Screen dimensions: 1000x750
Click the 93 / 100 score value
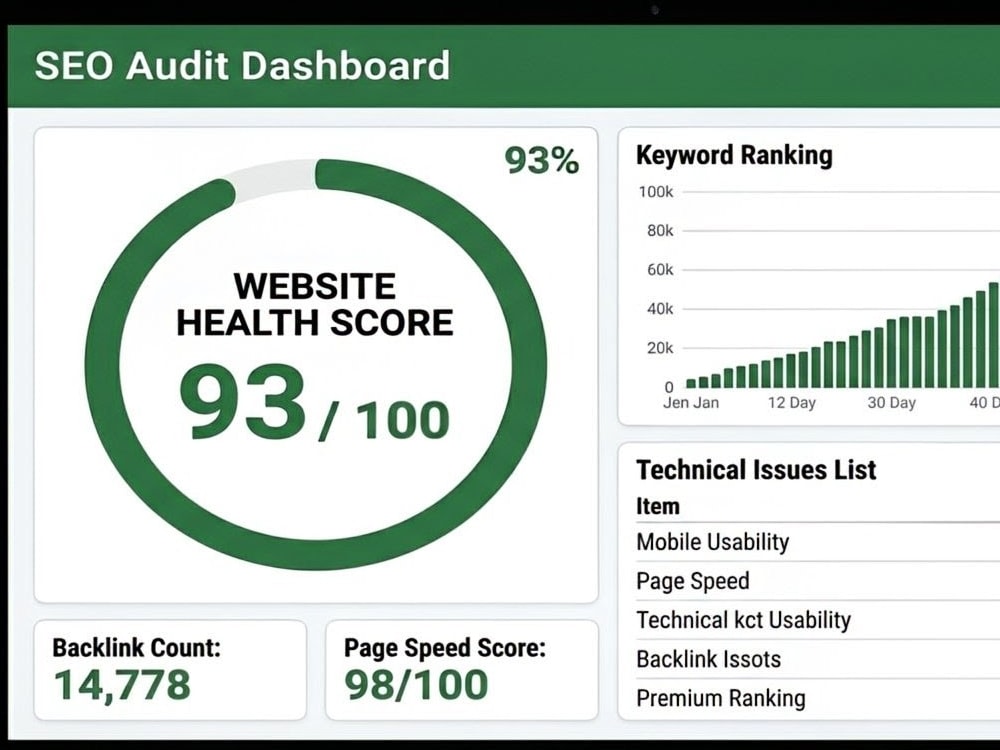(x=315, y=404)
